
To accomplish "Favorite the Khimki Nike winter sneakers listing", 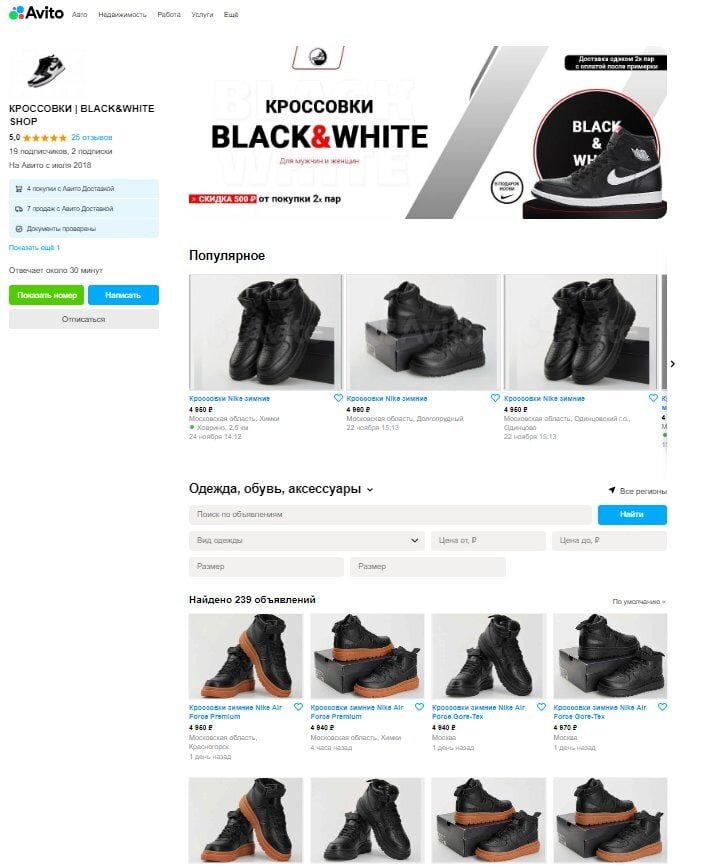I will pyautogui.click(x=338, y=398).
